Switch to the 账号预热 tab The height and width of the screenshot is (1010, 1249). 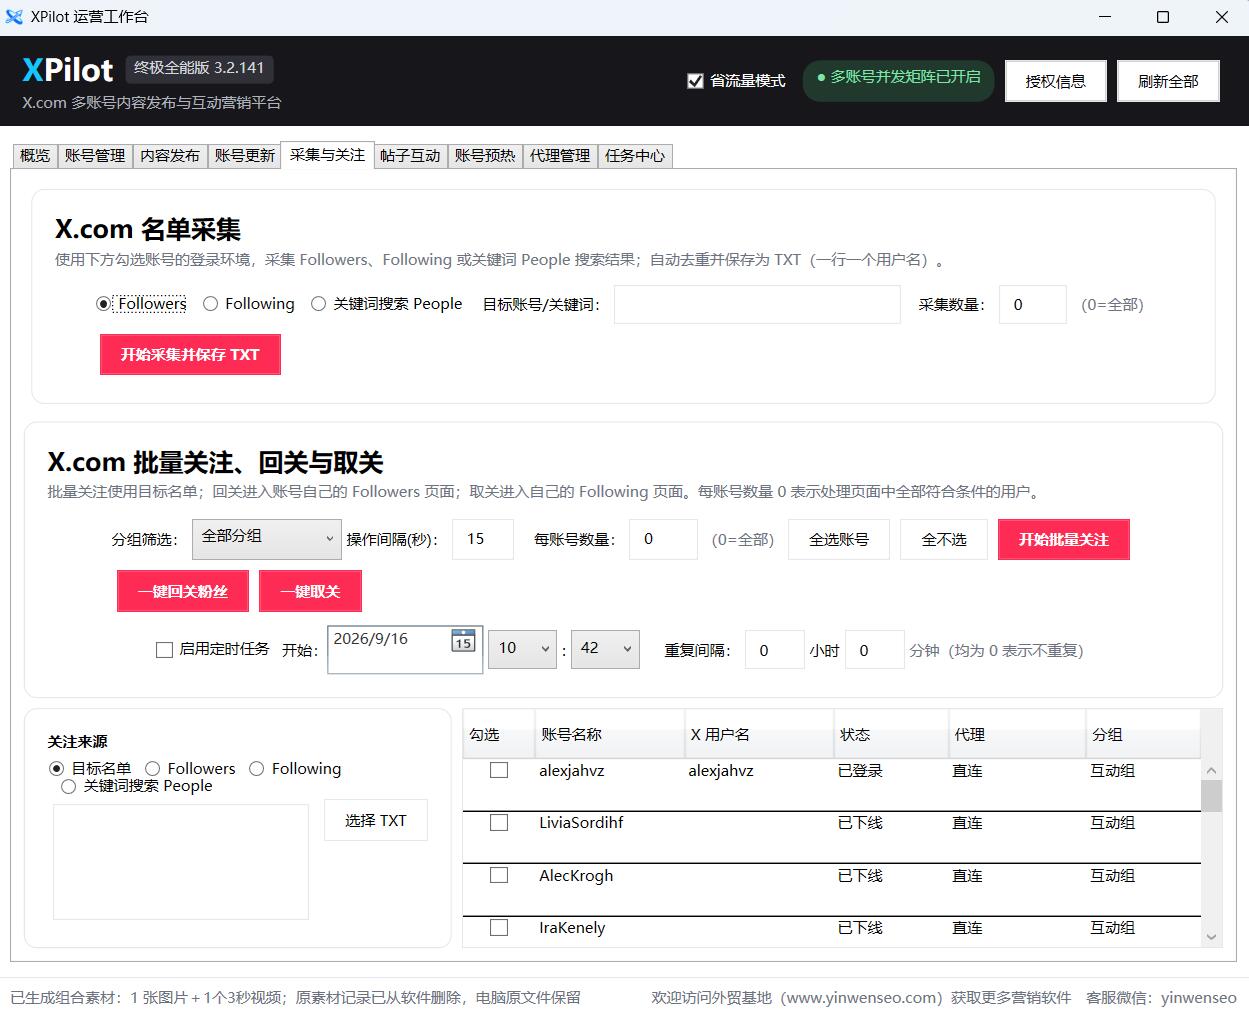[485, 156]
